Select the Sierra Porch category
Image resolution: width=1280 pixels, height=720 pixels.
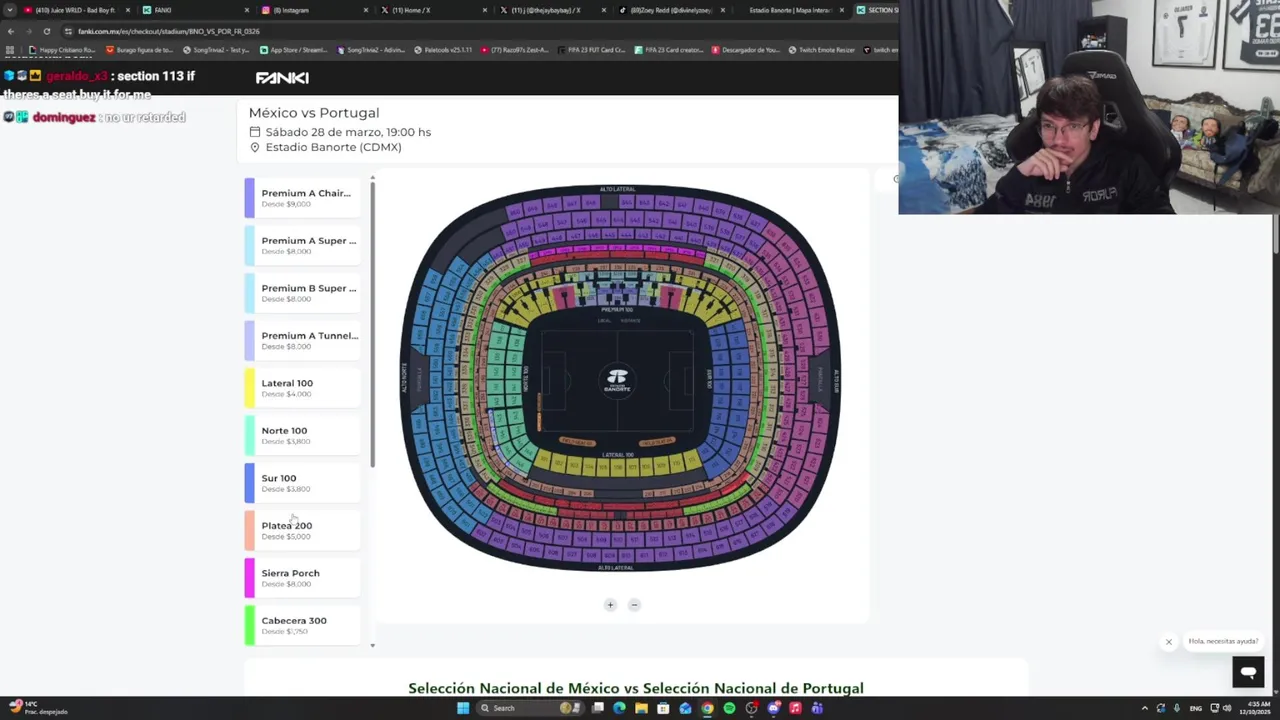tap(302, 578)
